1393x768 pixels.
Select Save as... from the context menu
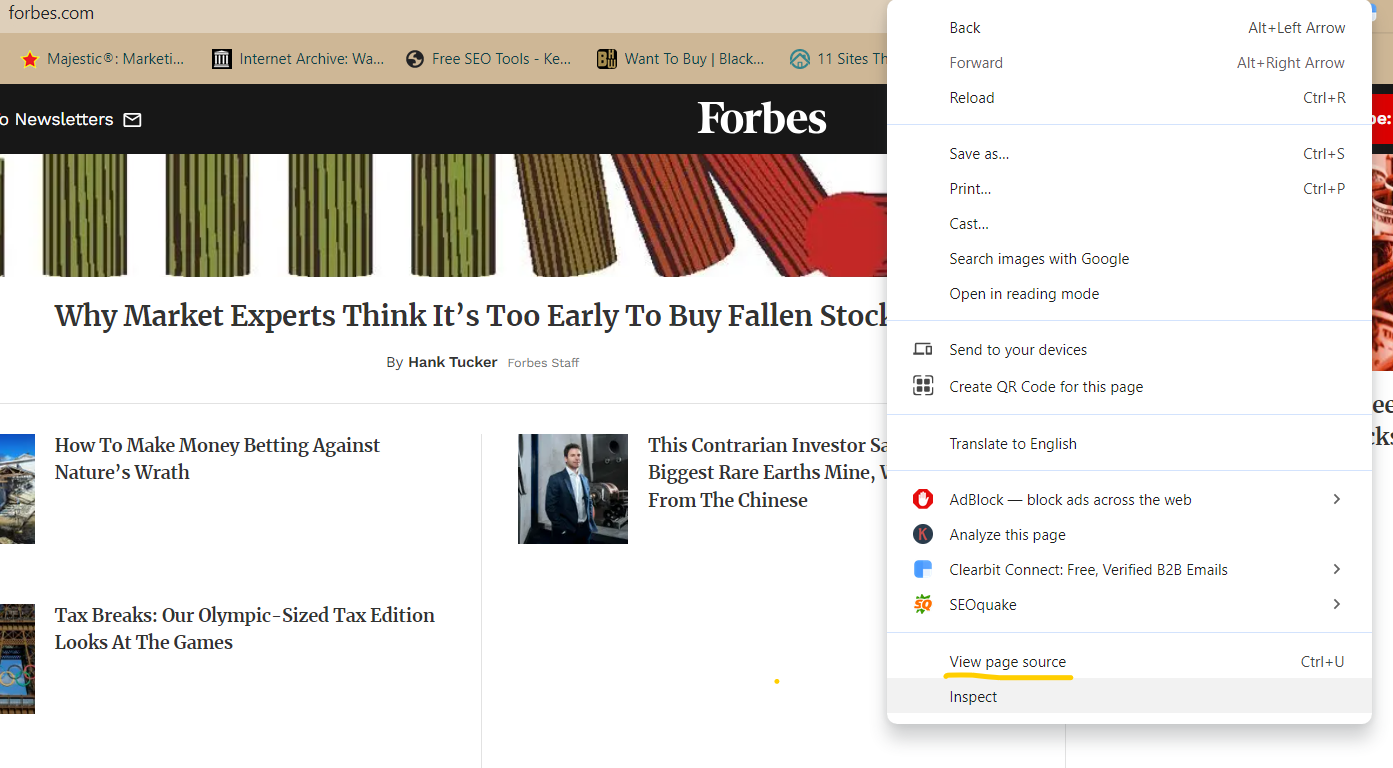pyautogui.click(x=1129, y=154)
